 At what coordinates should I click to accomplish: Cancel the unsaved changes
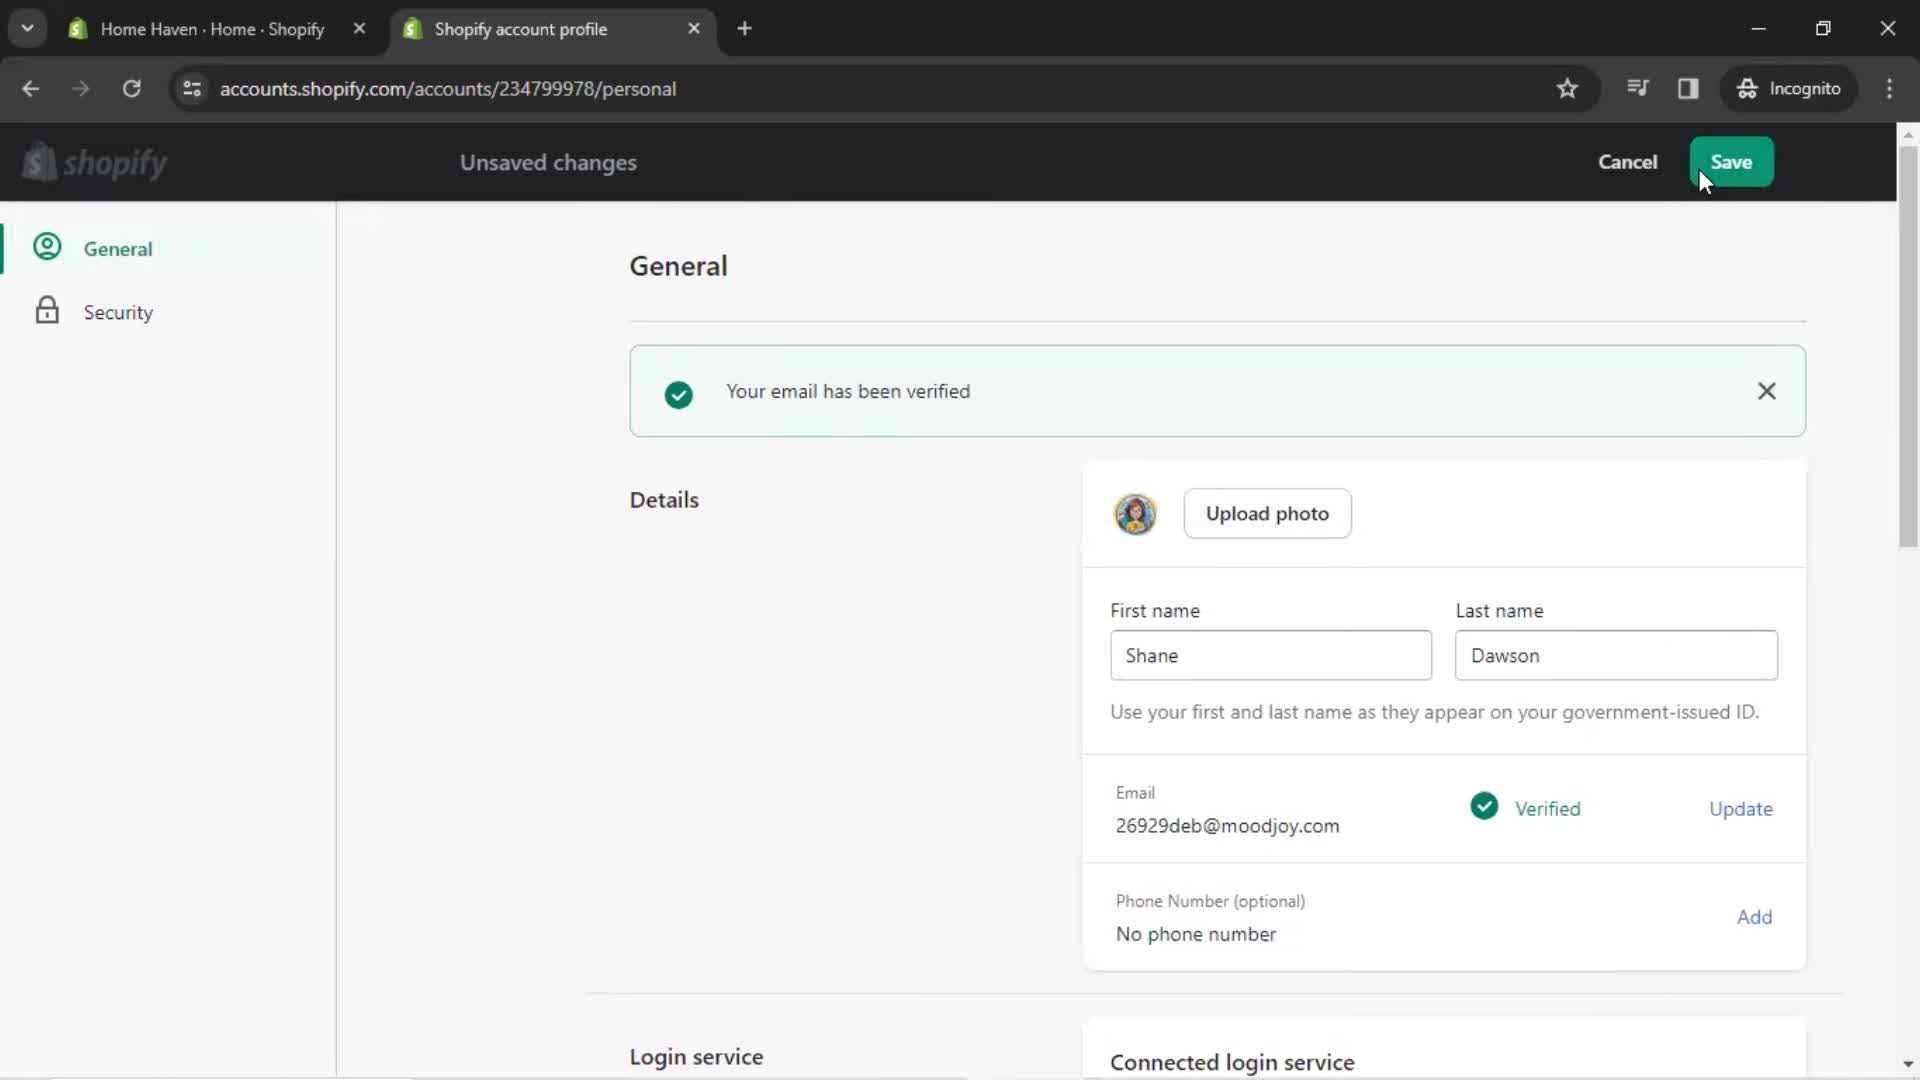[x=1627, y=162]
